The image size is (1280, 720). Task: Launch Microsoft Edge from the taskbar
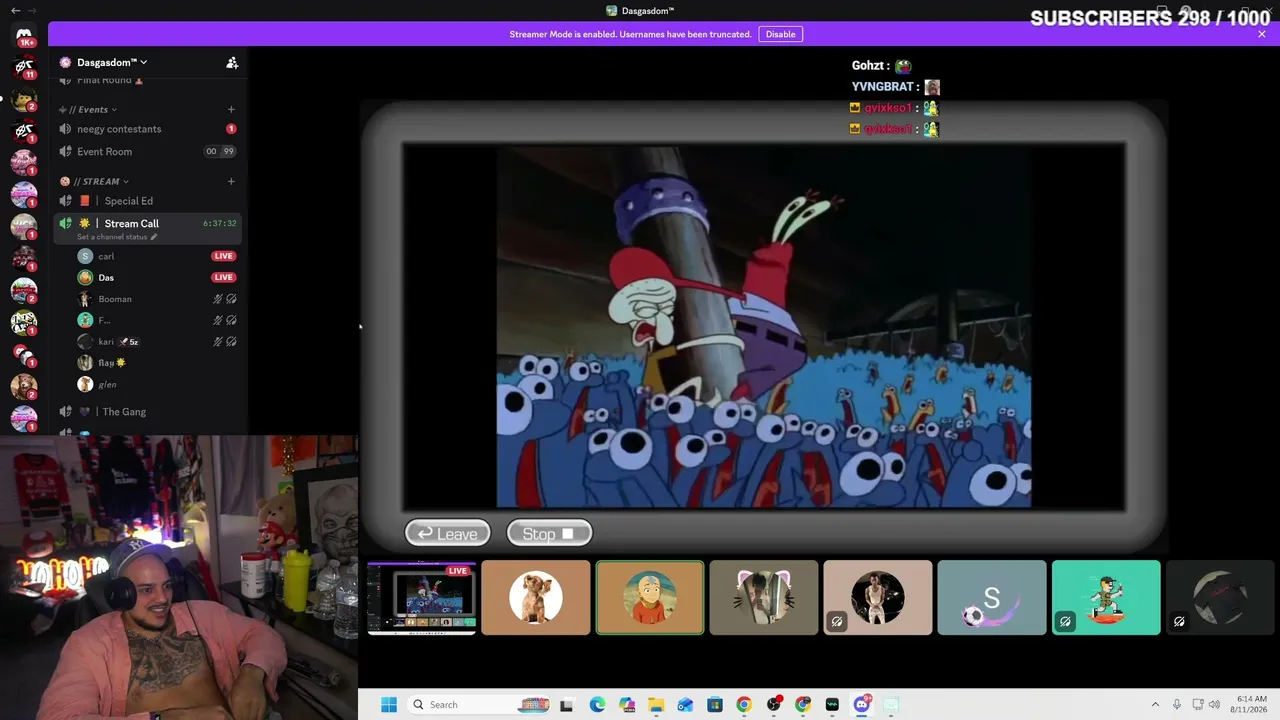(x=597, y=705)
